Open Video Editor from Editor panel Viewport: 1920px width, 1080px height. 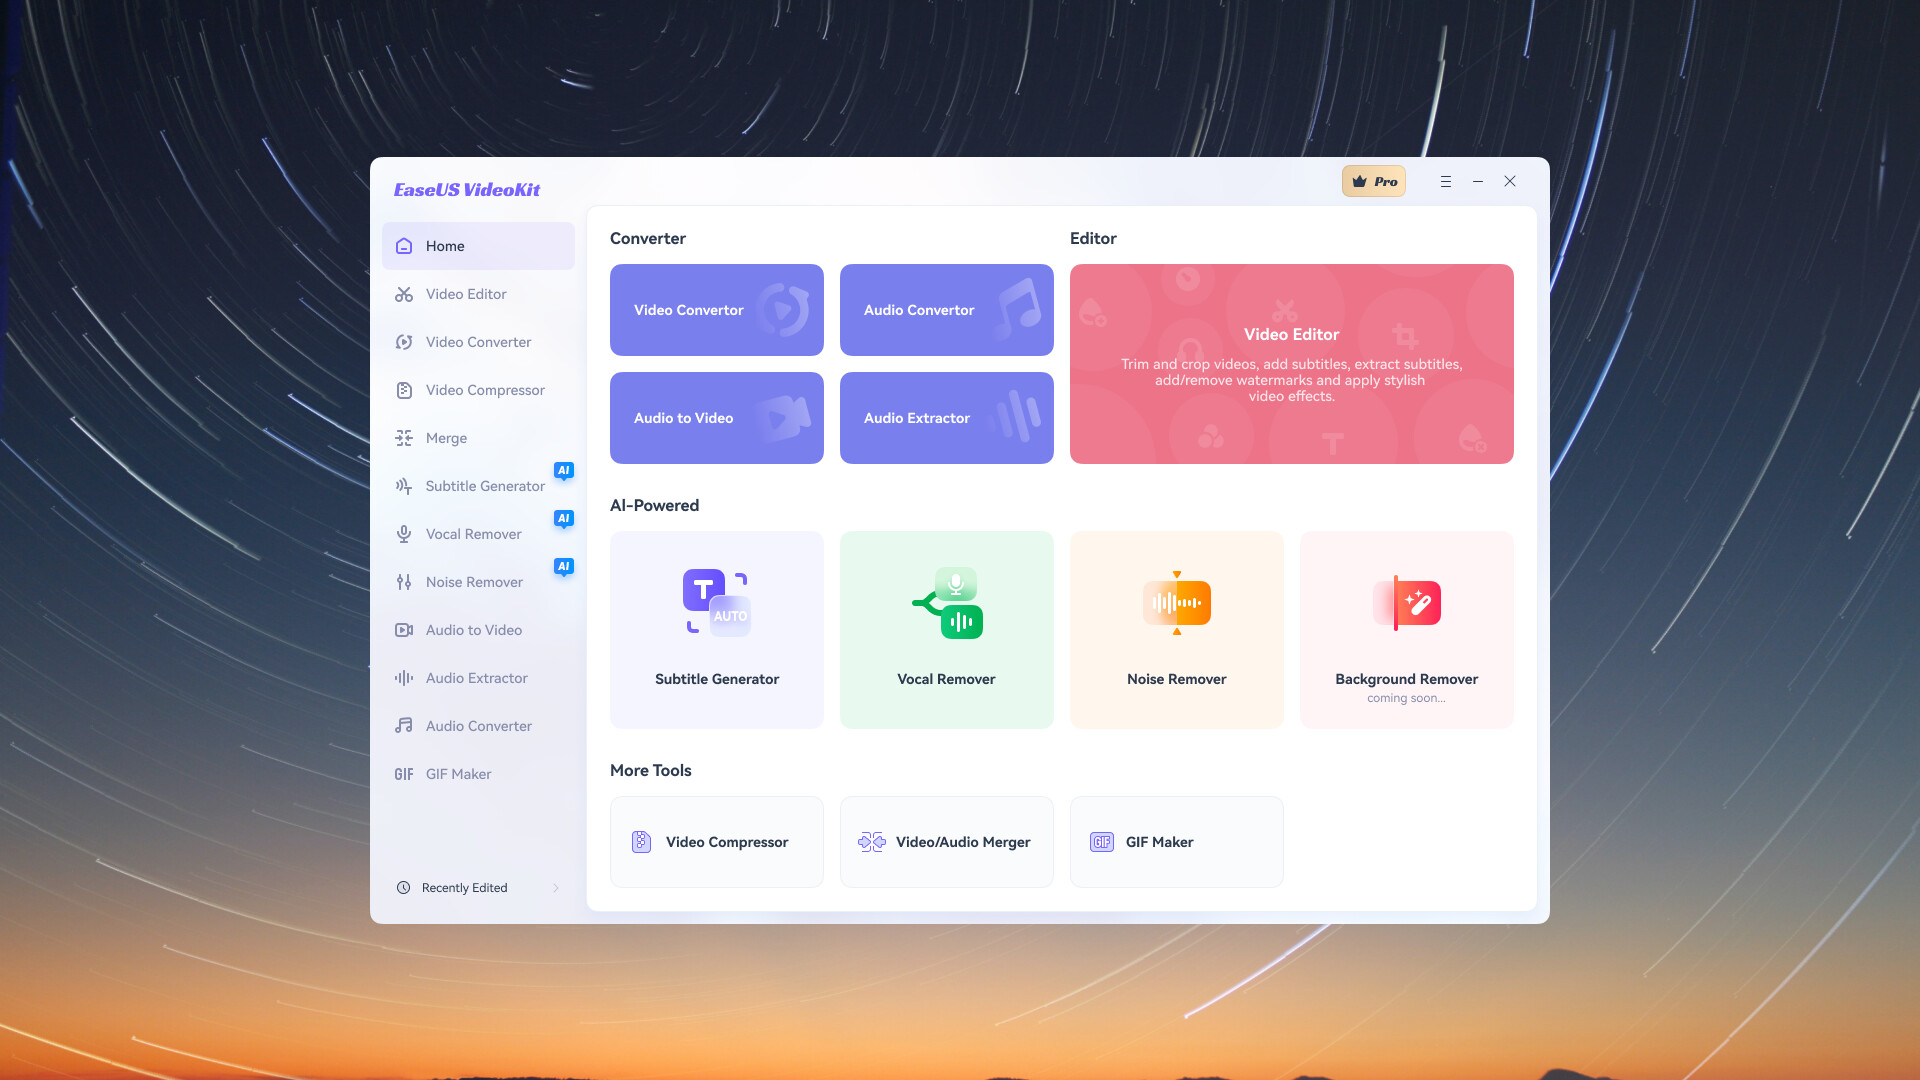pyautogui.click(x=1292, y=364)
